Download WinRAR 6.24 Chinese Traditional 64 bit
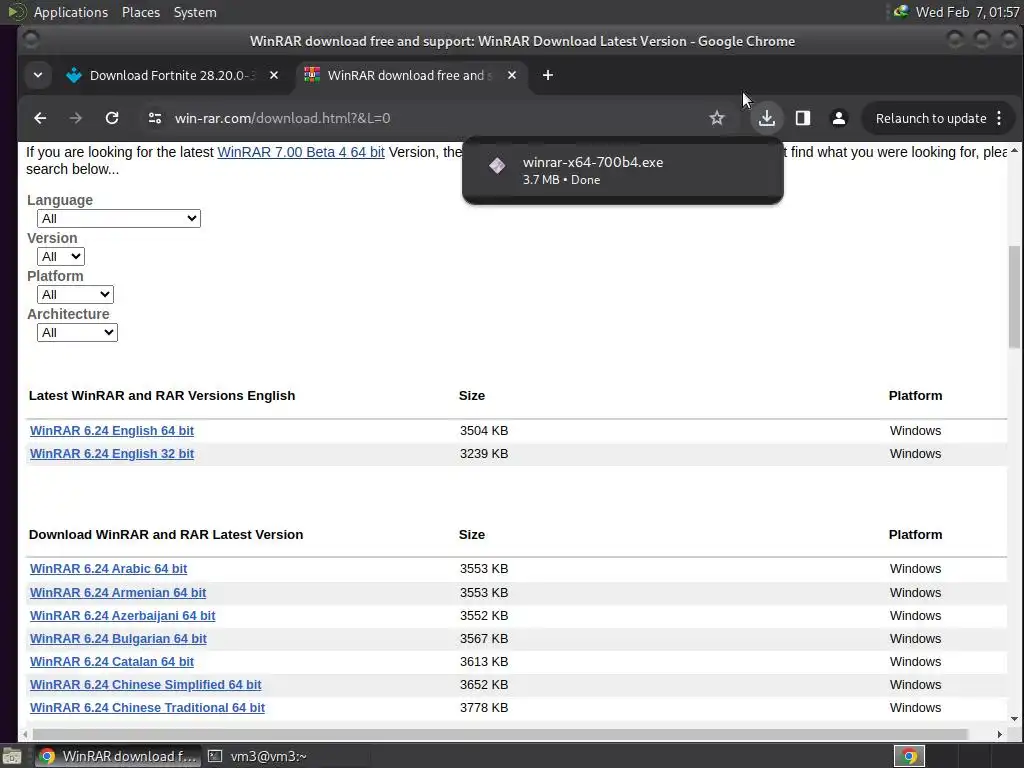Screen dimensions: 1024x768 [148, 707]
